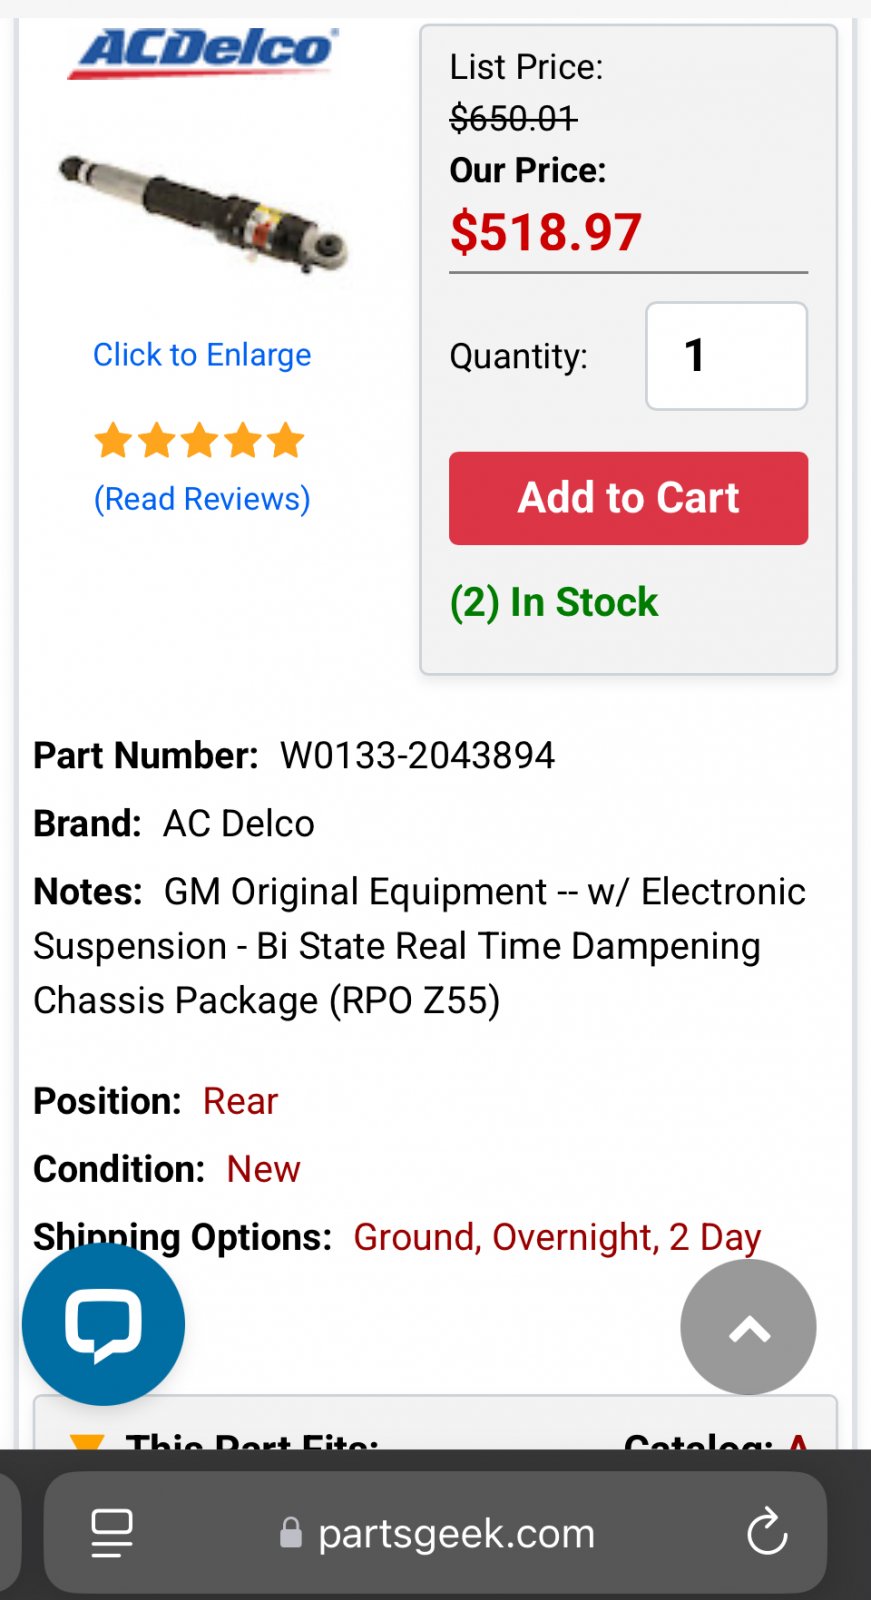
Task: Tap the padlock icon beside partsgeek.com
Action: coord(291,1532)
